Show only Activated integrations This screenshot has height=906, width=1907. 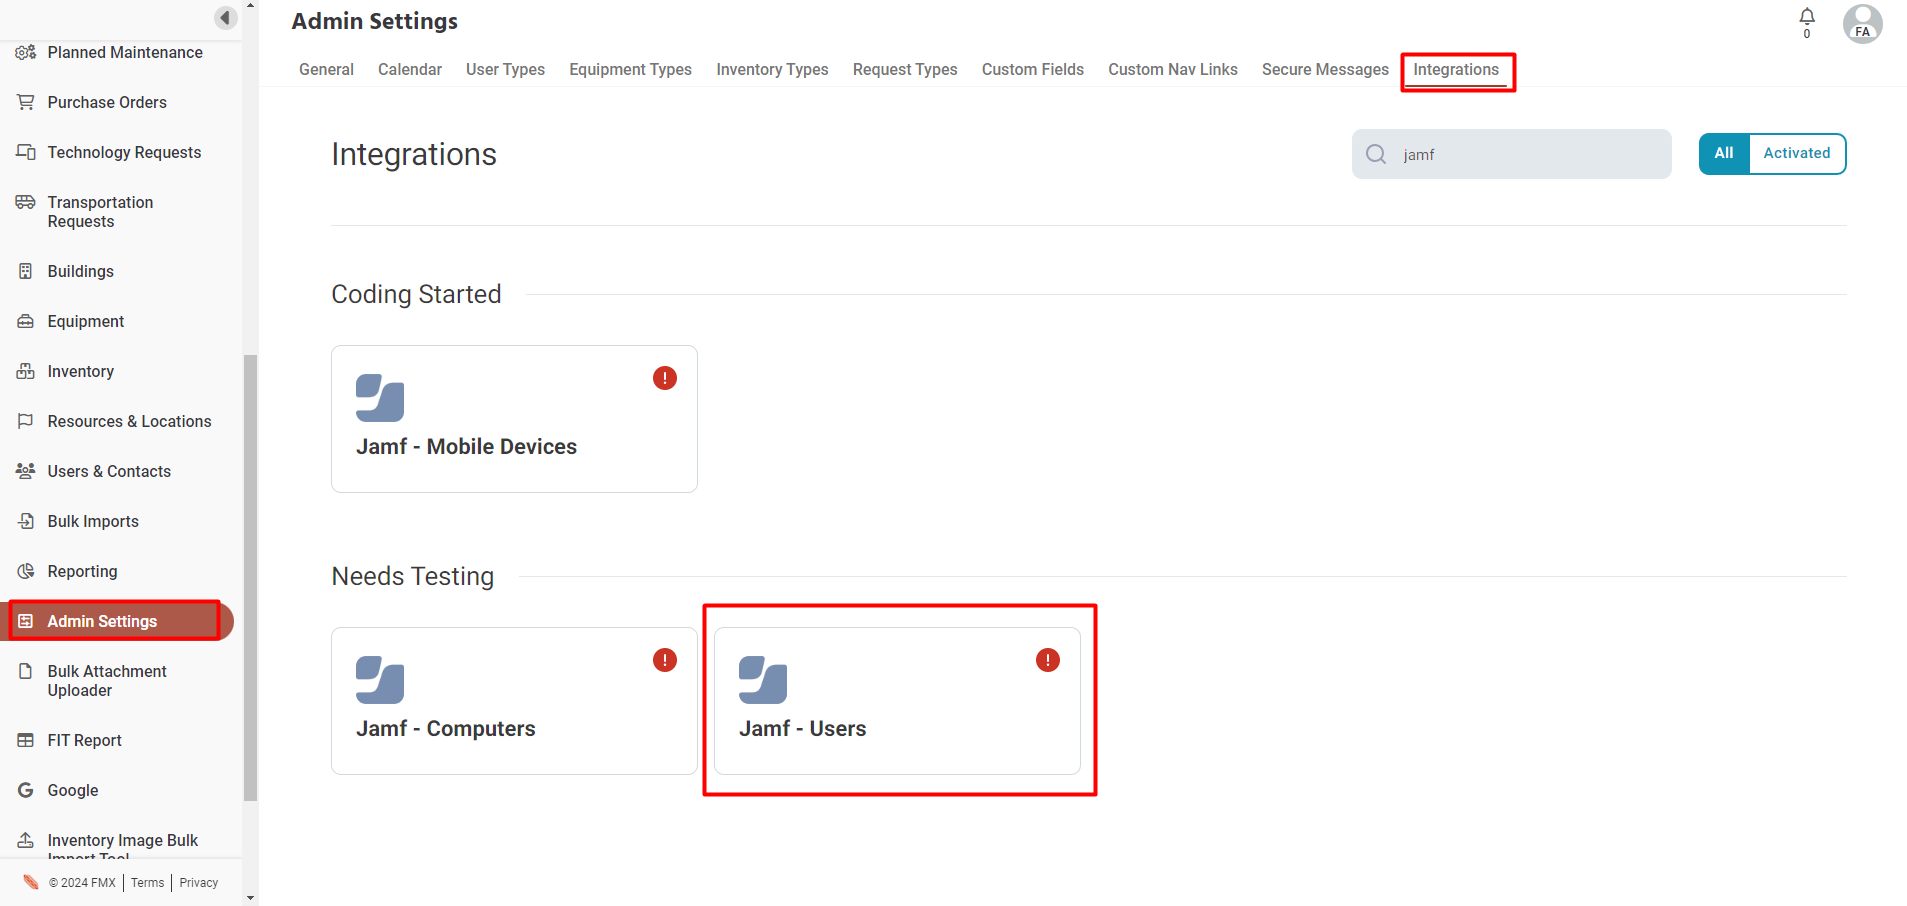(x=1797, y=154)
